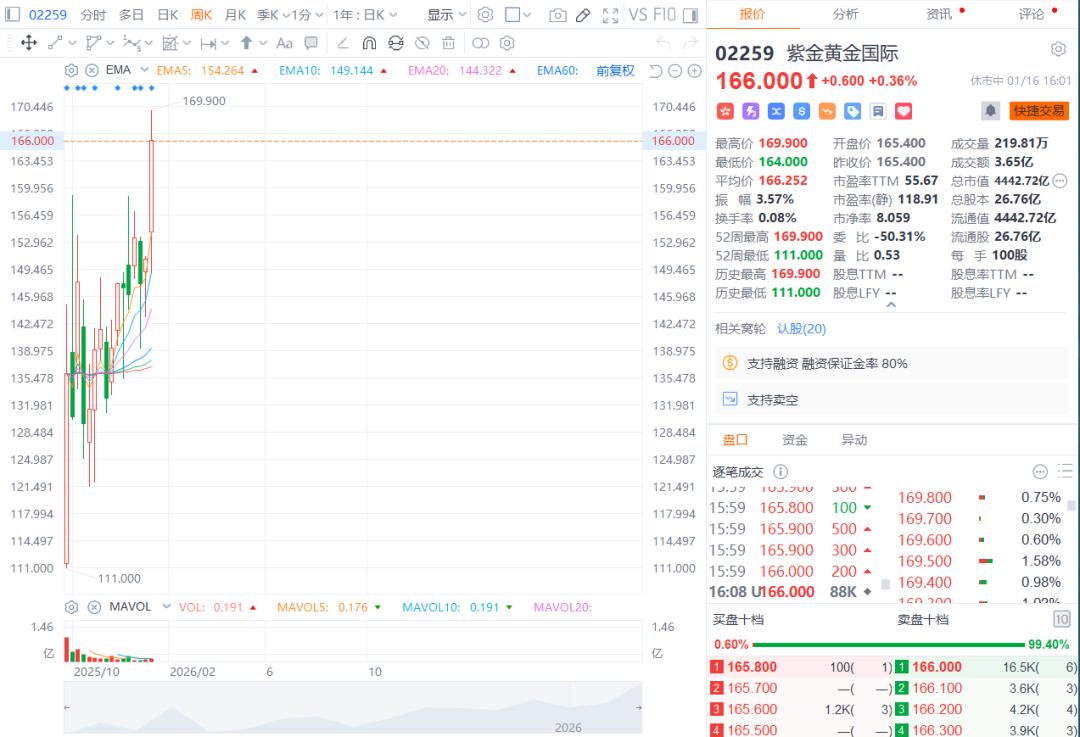1080x737 pixels.
Task: Toggle continuous drawing sync icon
Action: pos(395,43)
